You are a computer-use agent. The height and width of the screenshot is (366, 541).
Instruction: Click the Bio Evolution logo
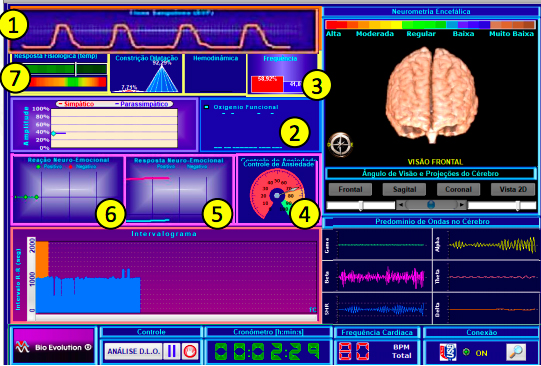[x=53, y=346]
